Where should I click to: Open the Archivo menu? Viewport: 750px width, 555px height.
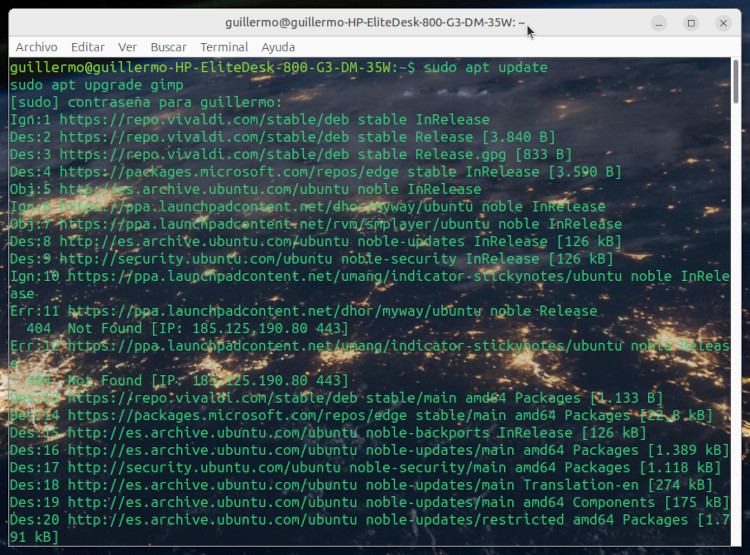pyautogui.click(x=36, y=47)
